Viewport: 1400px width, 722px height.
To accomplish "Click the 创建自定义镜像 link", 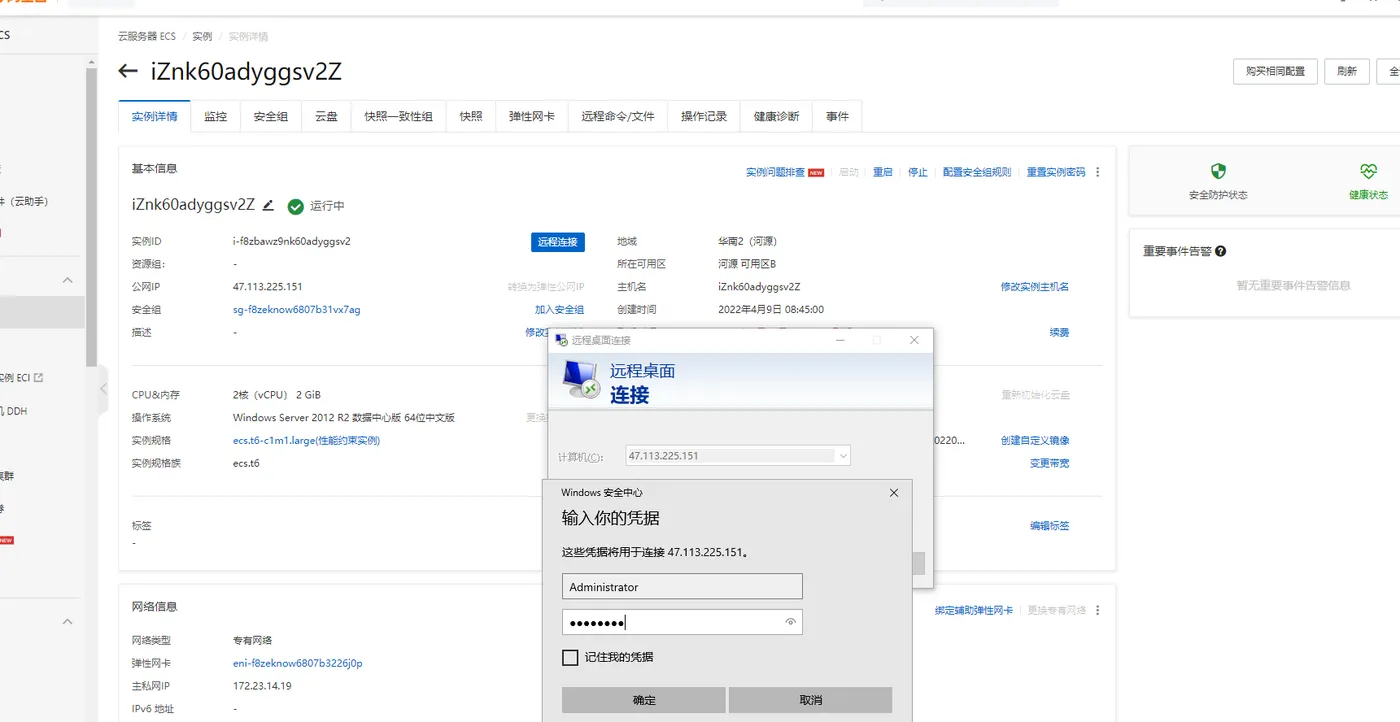I will click(x=1035, y=440).
